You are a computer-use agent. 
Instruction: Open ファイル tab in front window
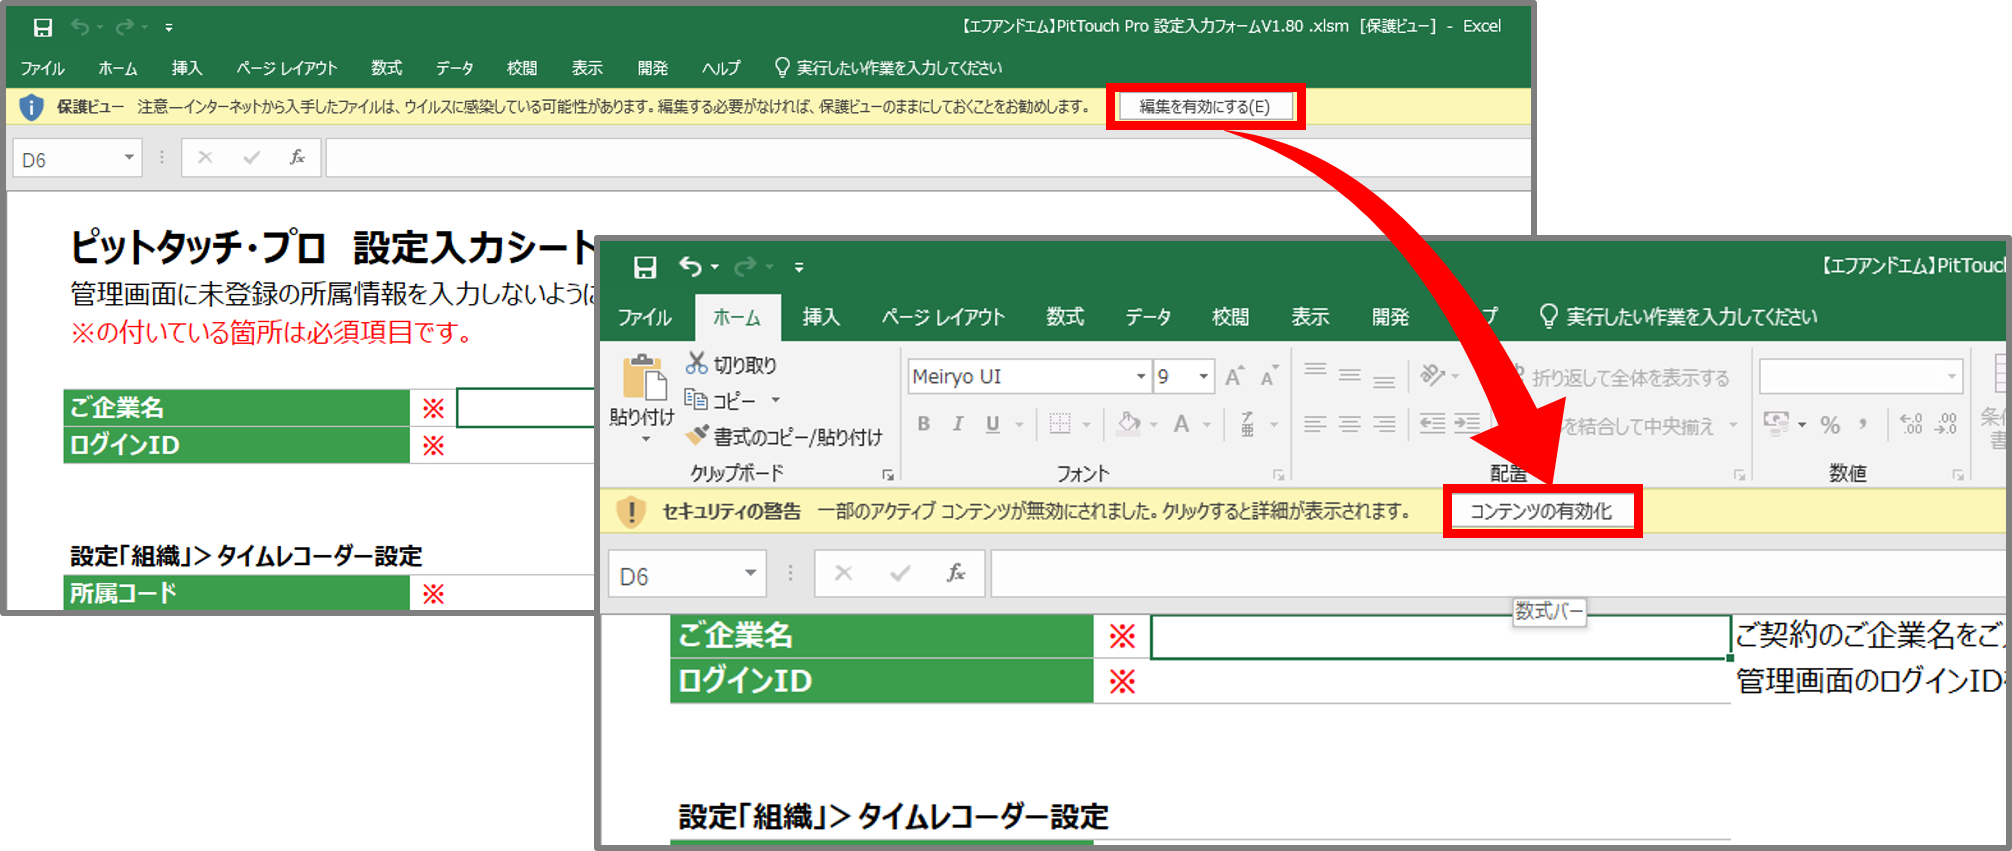pyautogui.click(x=645, y=317)
